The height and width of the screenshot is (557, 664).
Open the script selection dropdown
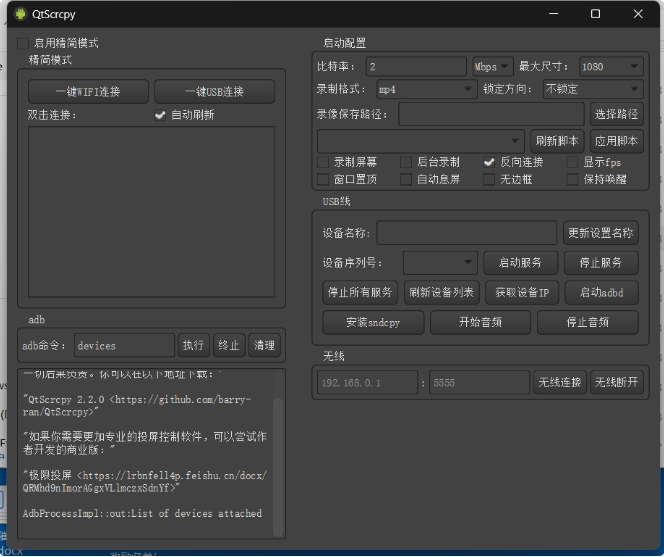pyautogui.click(x=421, y=141)
